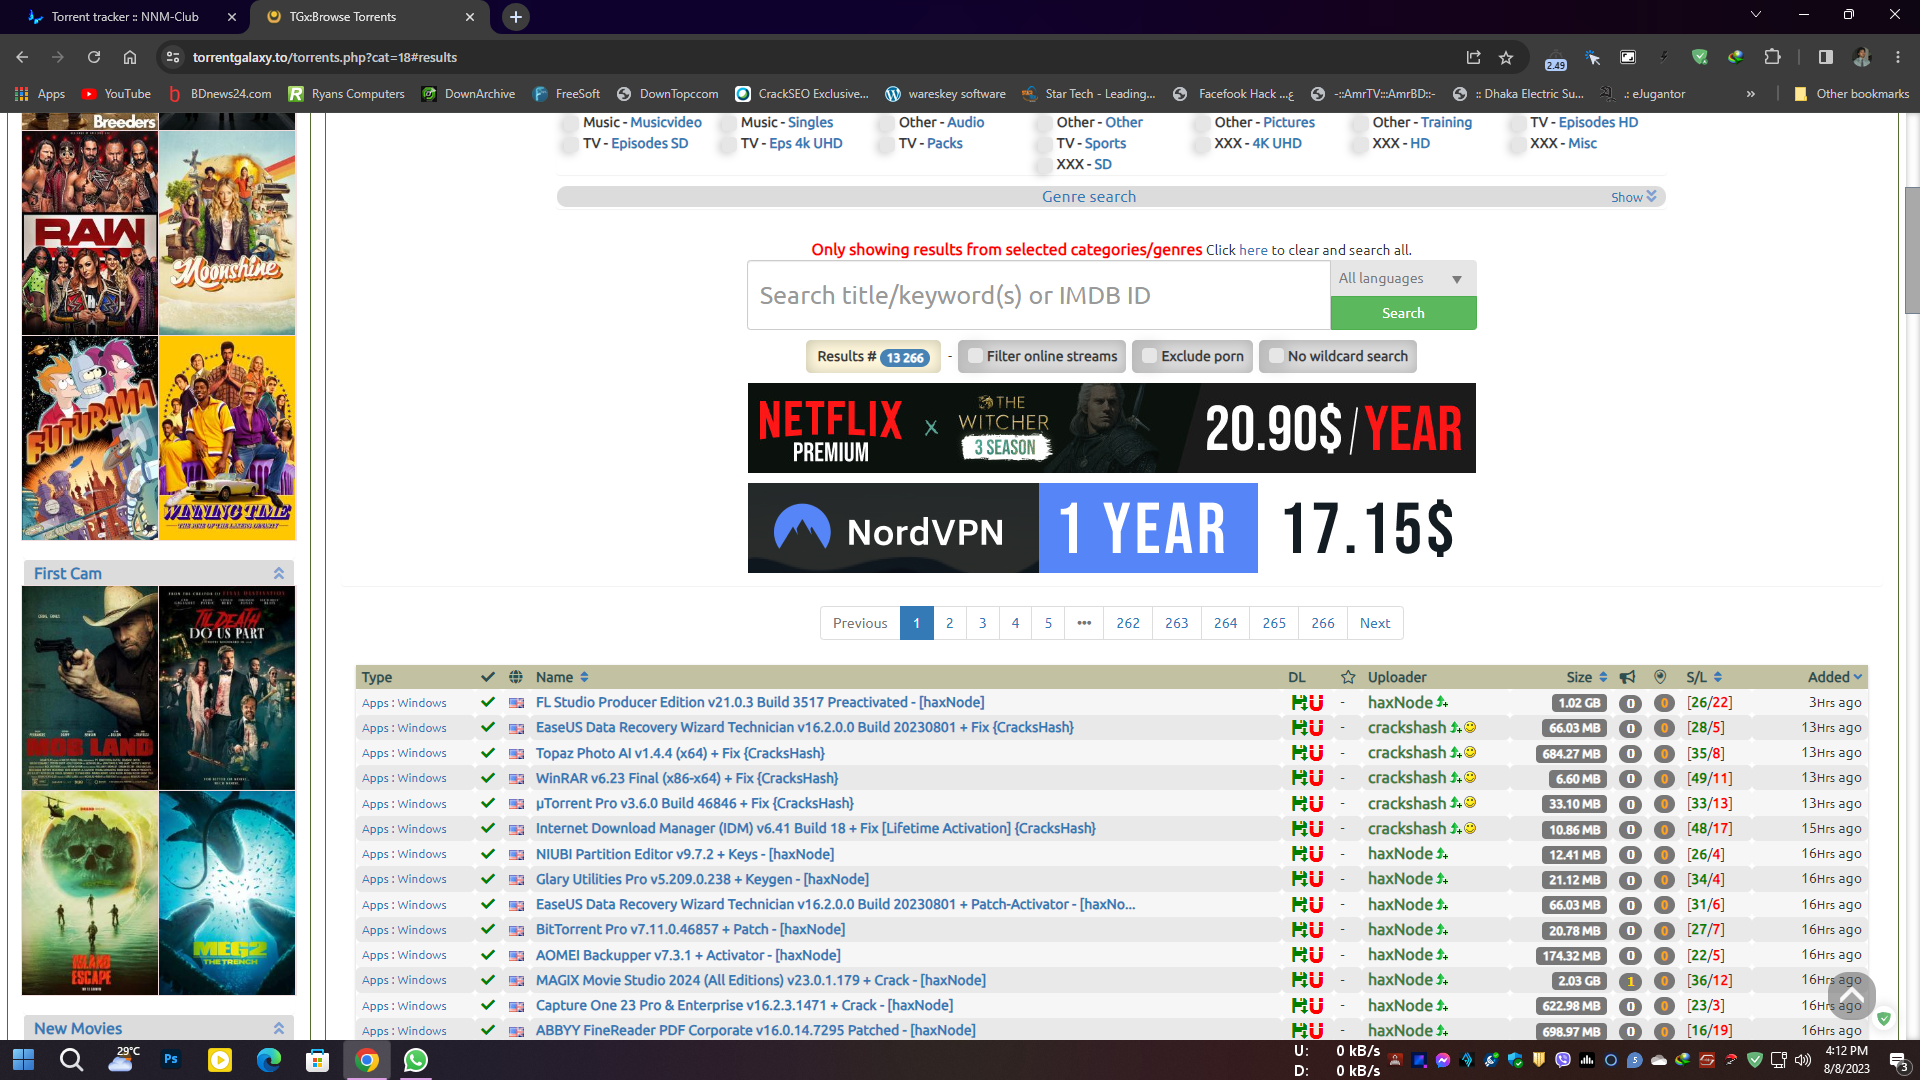The image size is (1920, 1080).
Task: Go to the browser home icon
Action: click(130, 57)
